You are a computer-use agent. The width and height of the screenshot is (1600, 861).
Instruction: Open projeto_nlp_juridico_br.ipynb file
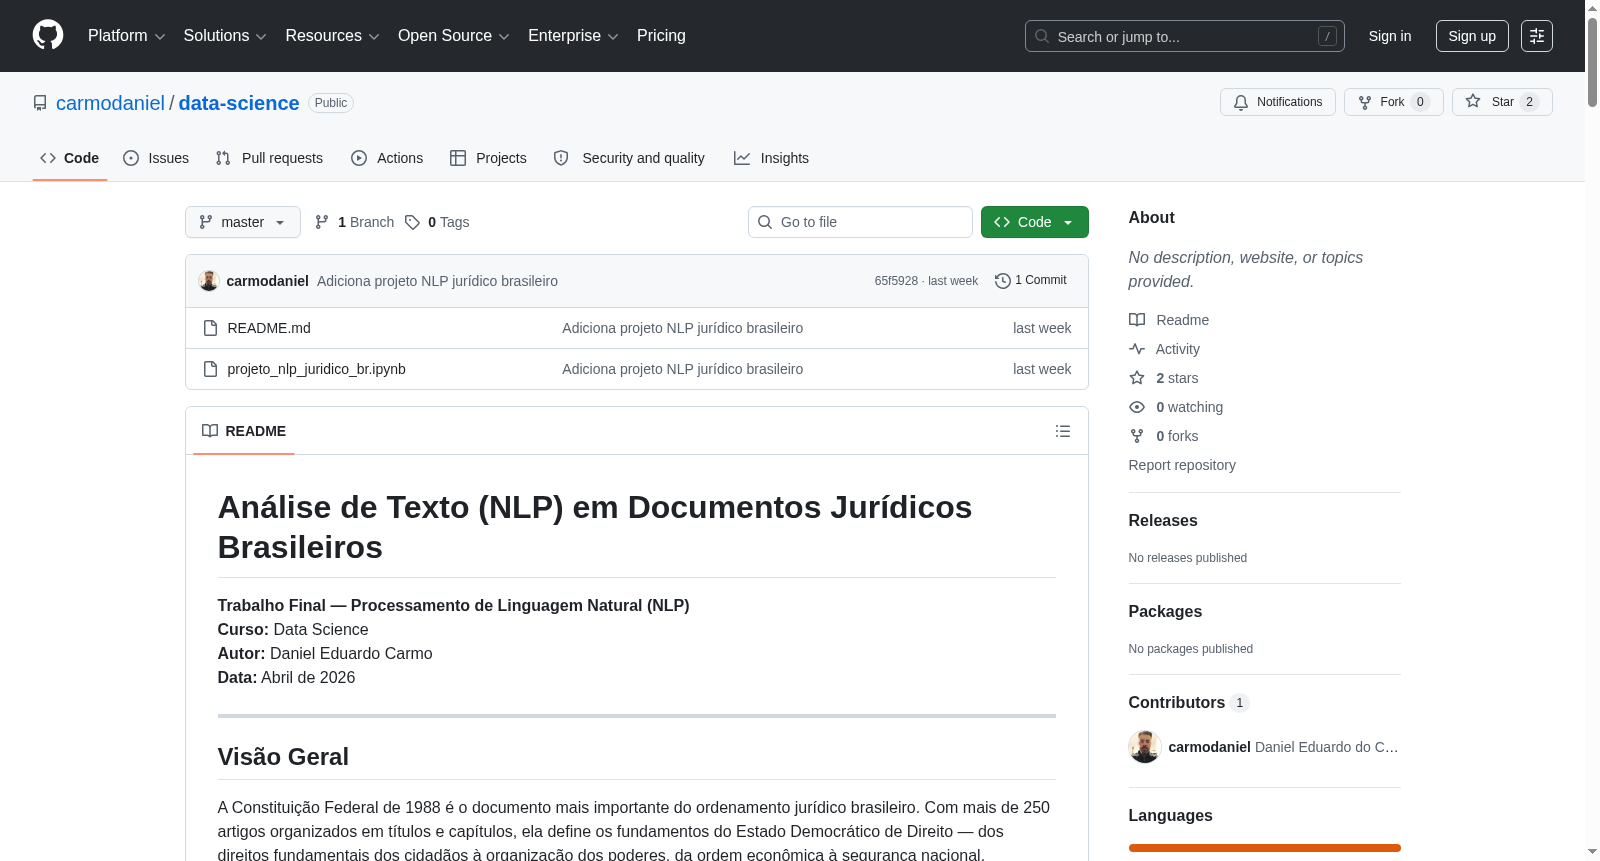316,369
